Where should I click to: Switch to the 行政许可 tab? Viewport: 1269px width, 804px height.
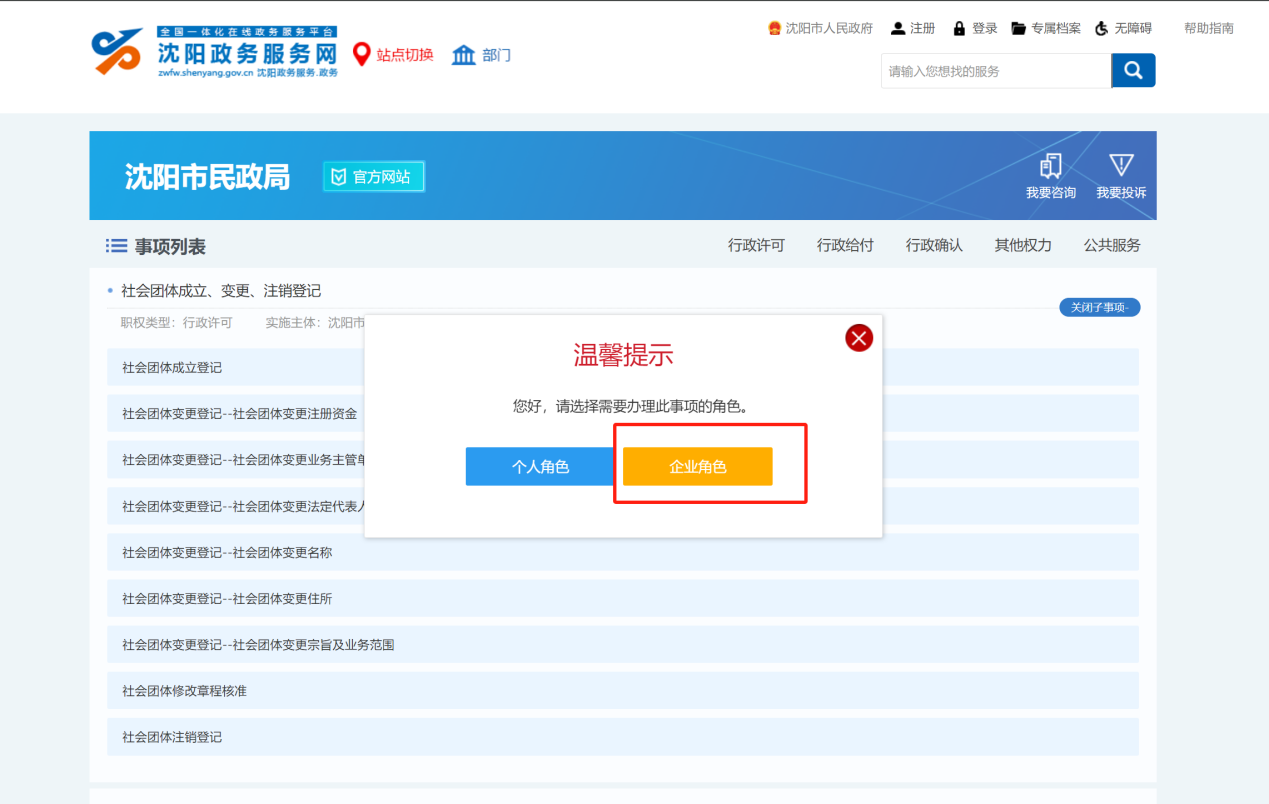pos(756,245)
